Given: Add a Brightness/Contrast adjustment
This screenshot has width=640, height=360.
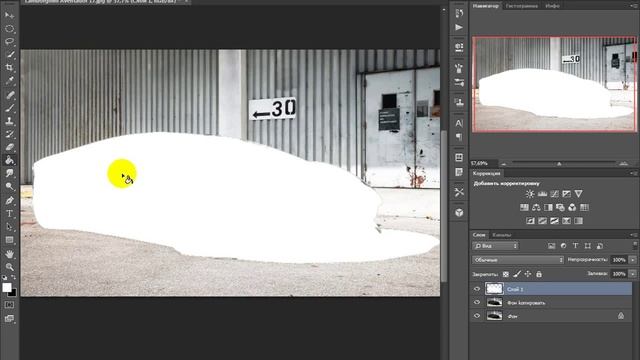Looking at the screenshot, I should point(530,194).
